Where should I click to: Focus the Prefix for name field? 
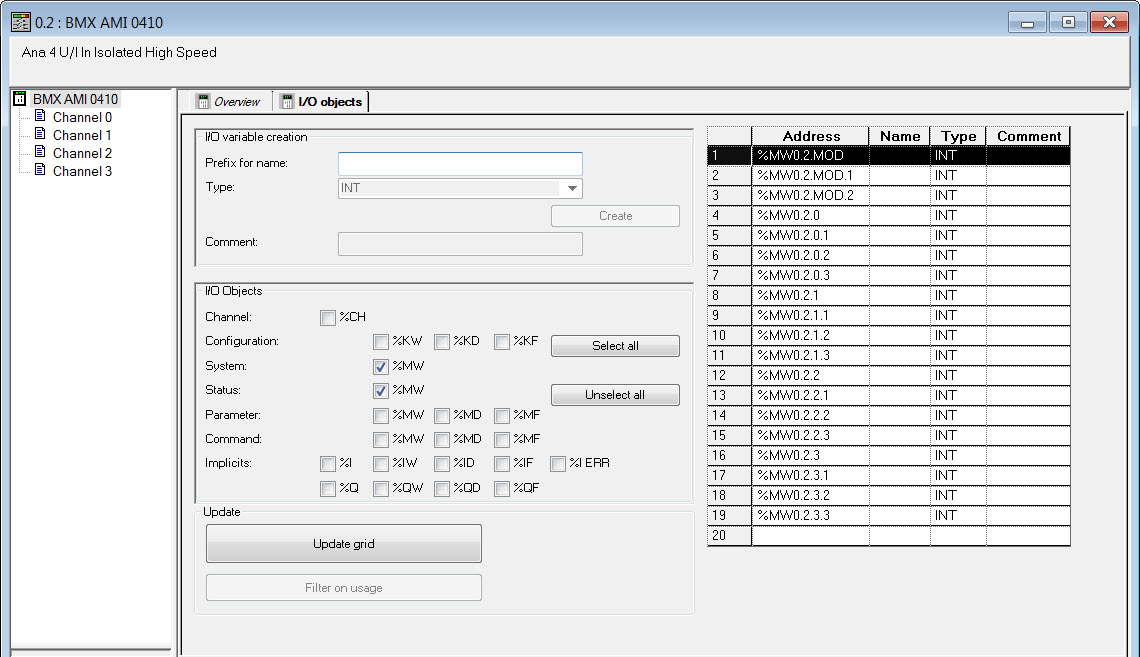click(460, 164)
